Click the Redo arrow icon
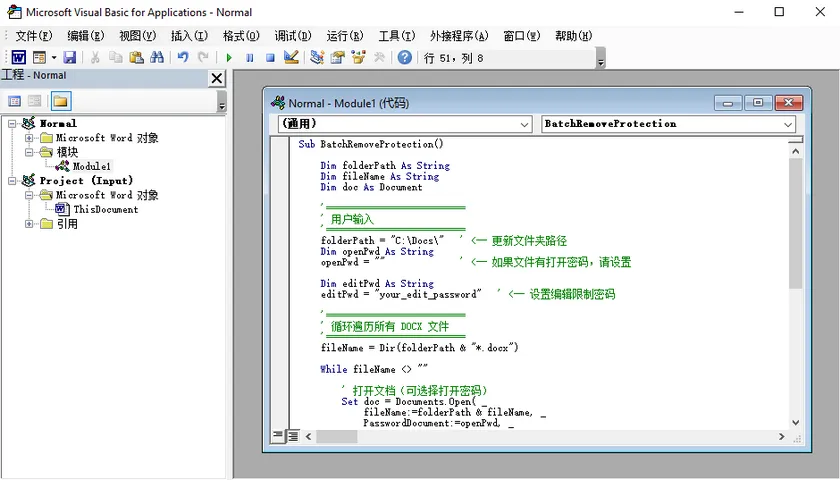 tap(203, 57)
